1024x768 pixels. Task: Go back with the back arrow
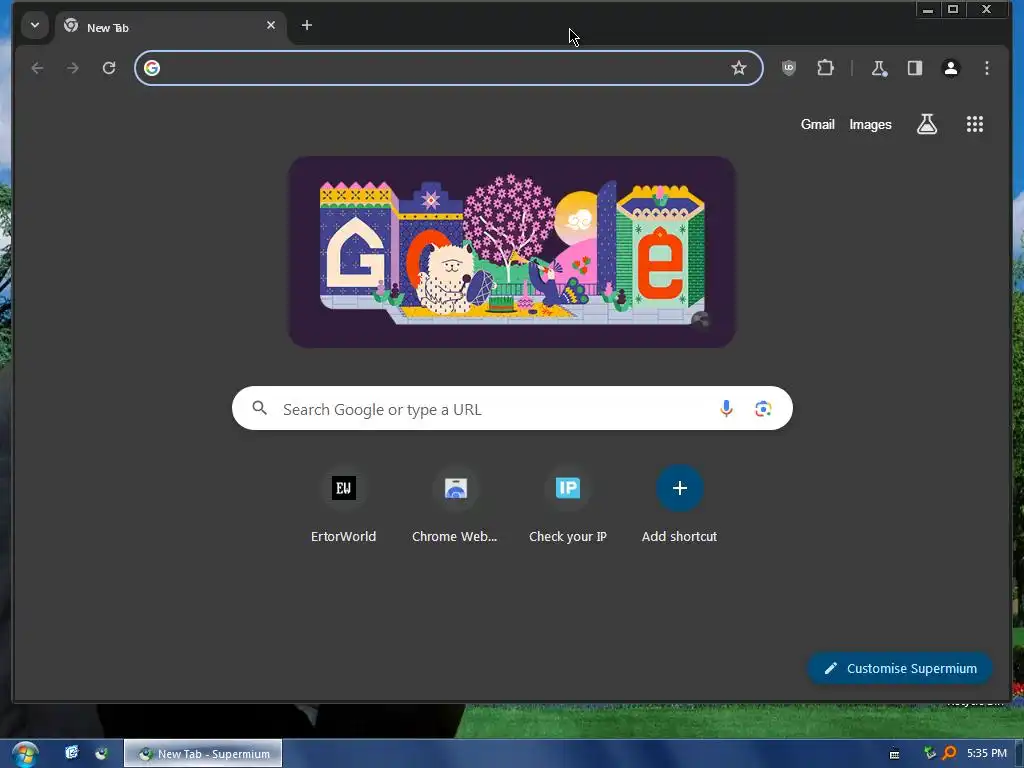pyautogui.click(x=37, y=68)
